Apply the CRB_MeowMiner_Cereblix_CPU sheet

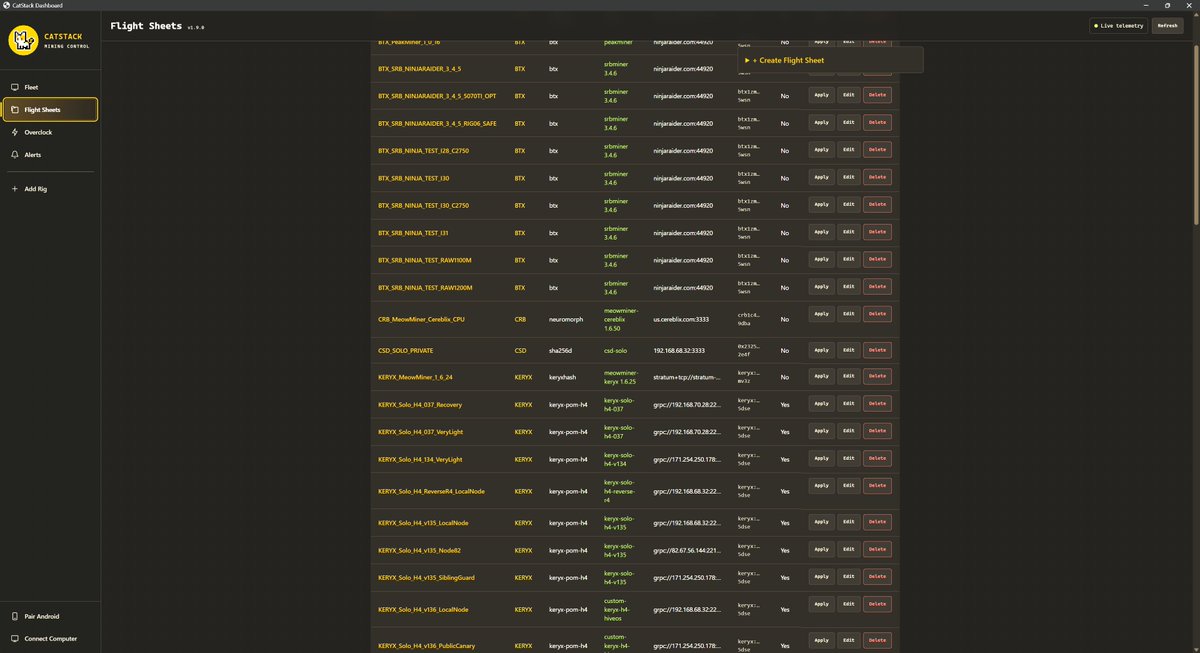tap(821, 313)
